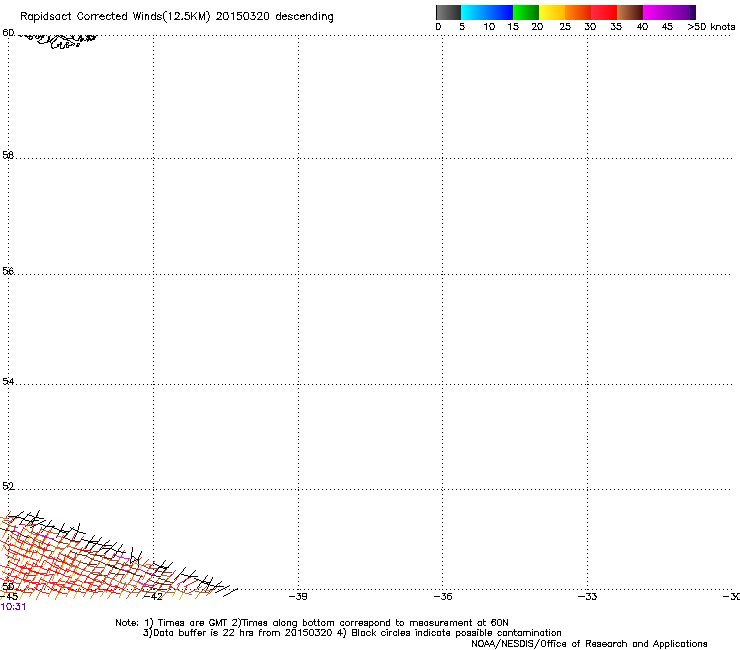Click the longitude label -39
Screen dimensions: 740x650
[x=298, y=597]
